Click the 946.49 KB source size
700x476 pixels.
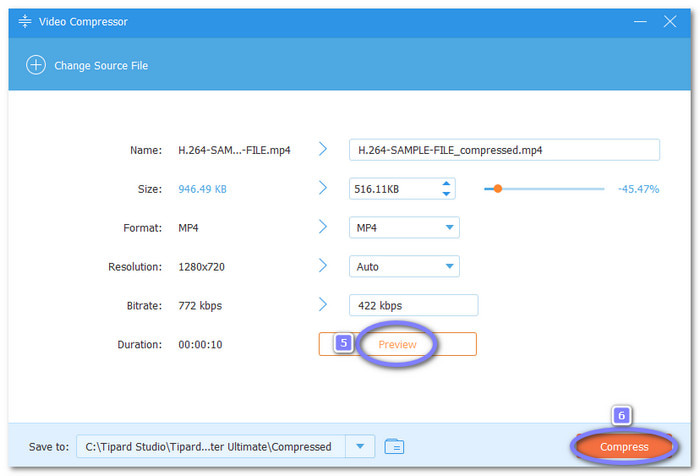coord(202,189)
